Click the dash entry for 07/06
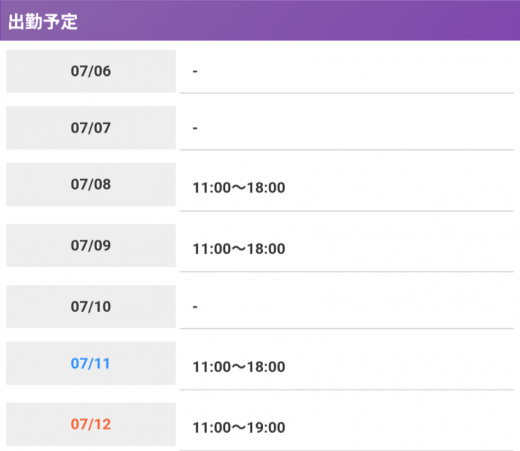 coord(195,71)
